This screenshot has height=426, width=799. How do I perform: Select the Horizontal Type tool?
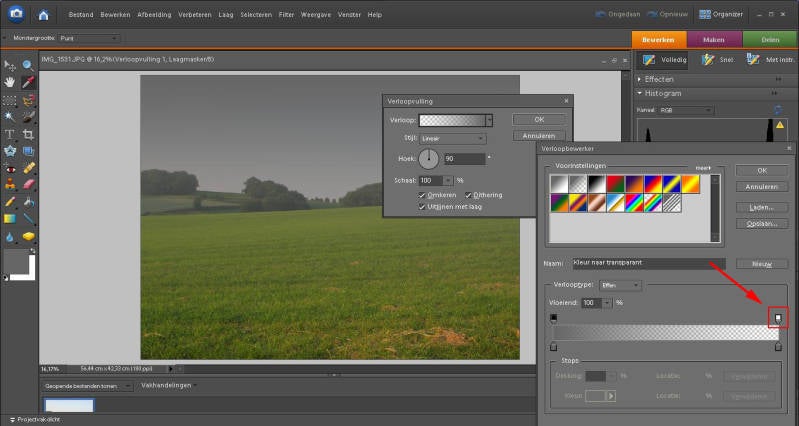pos(10,133)
